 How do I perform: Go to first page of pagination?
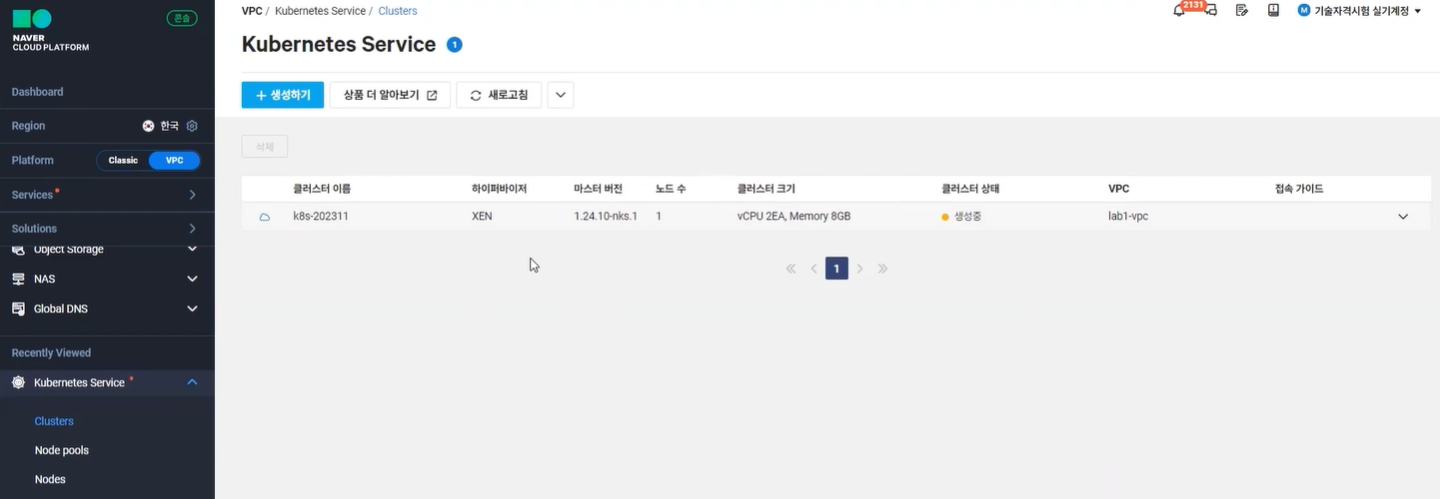tap(791, 268)
